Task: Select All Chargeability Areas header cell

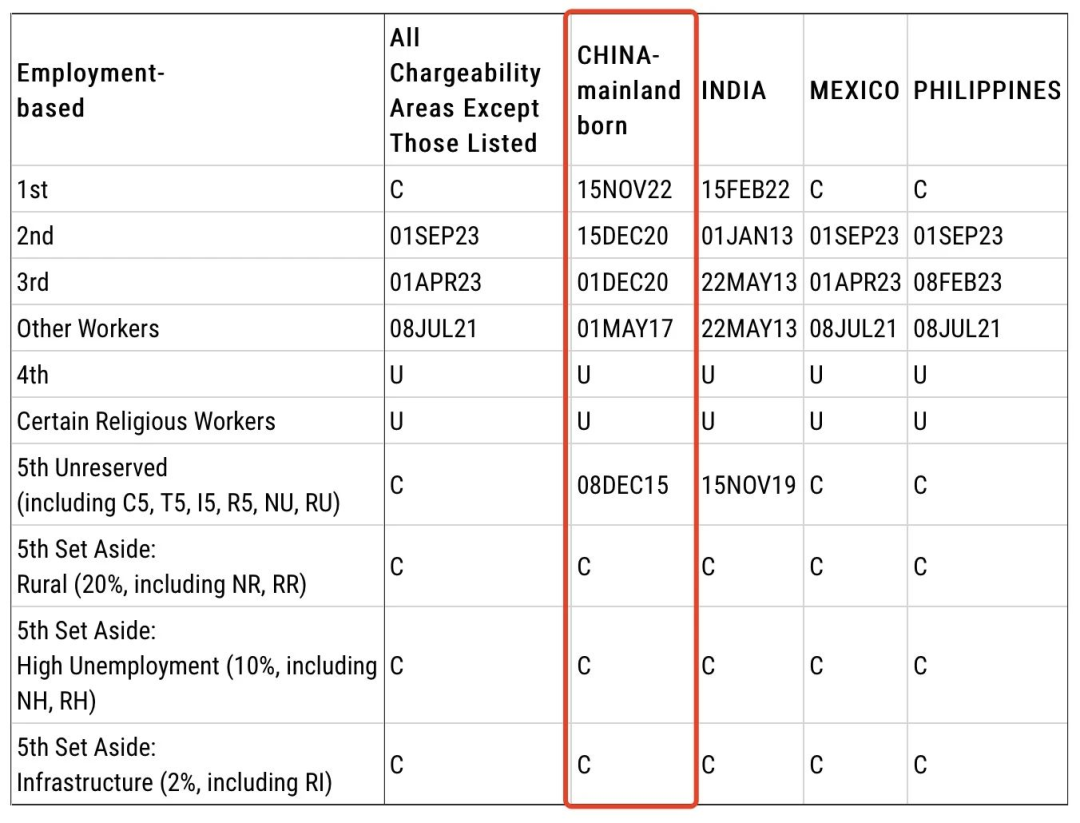Action: (x=465, y=90)
